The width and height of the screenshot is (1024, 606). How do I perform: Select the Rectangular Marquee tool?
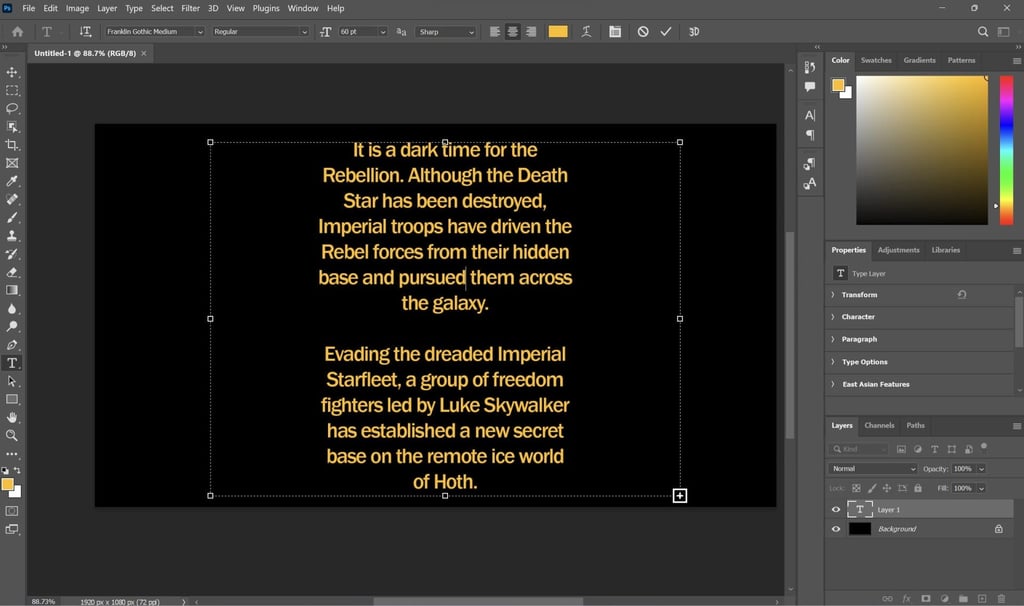coord(12,90)
